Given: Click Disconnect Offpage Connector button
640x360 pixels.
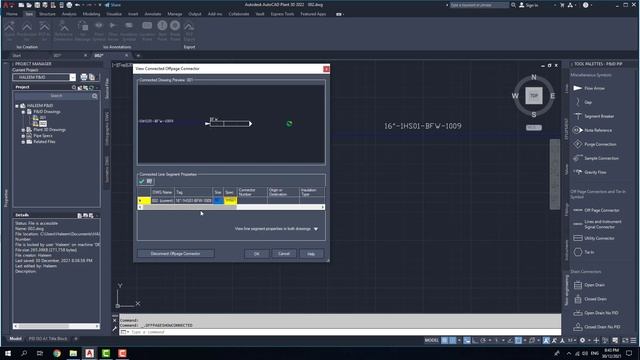Looking at the screenshot, I should pos(176,254).
